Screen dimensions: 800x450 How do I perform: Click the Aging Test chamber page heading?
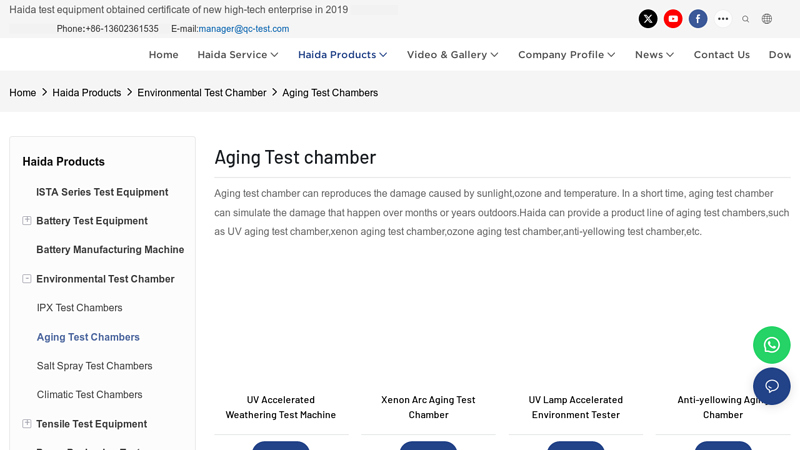tap(295, 157)
